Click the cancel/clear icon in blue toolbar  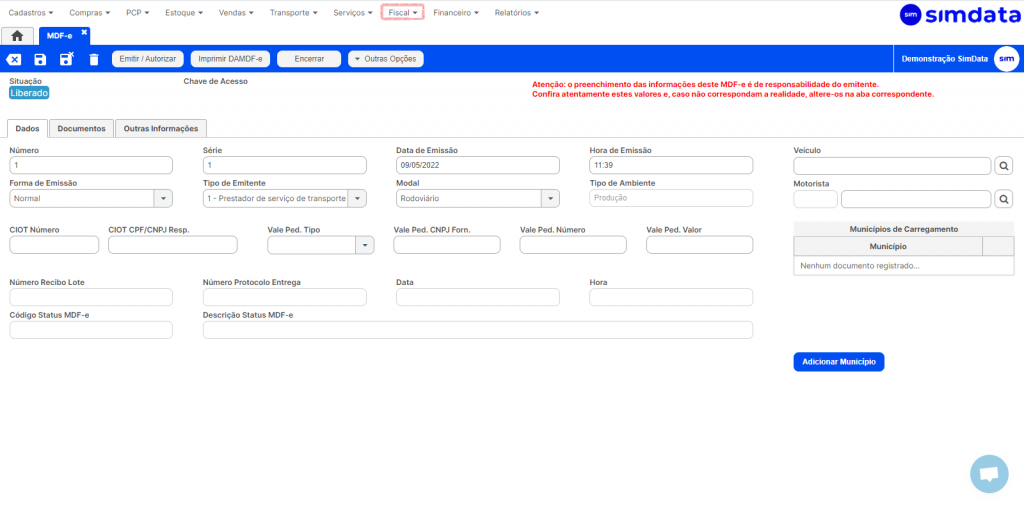[14, 60]
